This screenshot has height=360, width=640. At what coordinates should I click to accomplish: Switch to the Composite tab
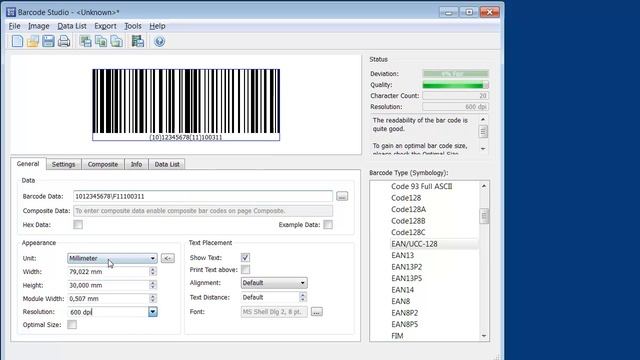tap(103, 164)
